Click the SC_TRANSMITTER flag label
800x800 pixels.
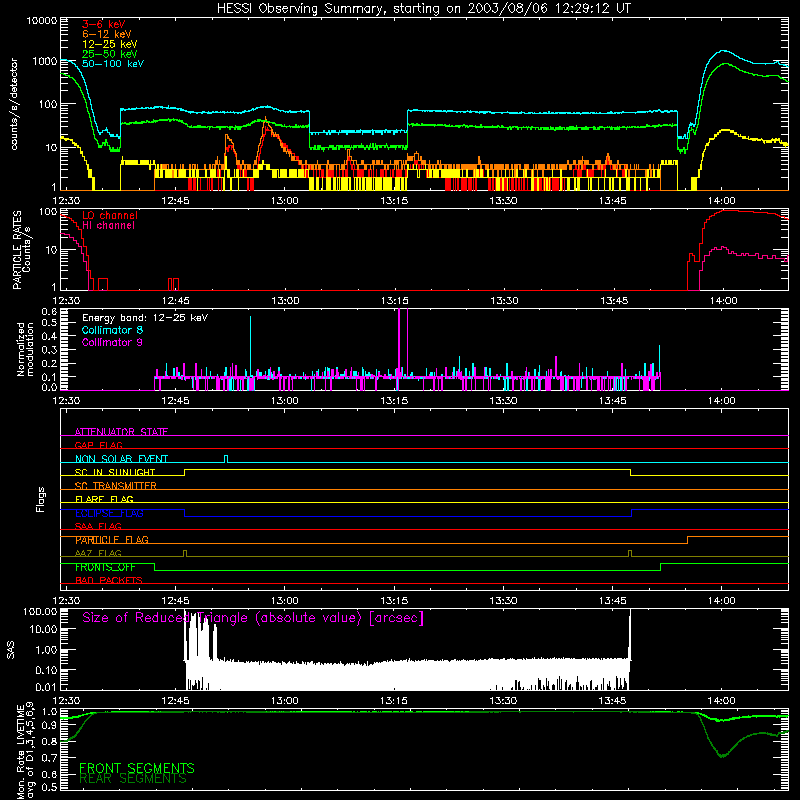point(115,485)
